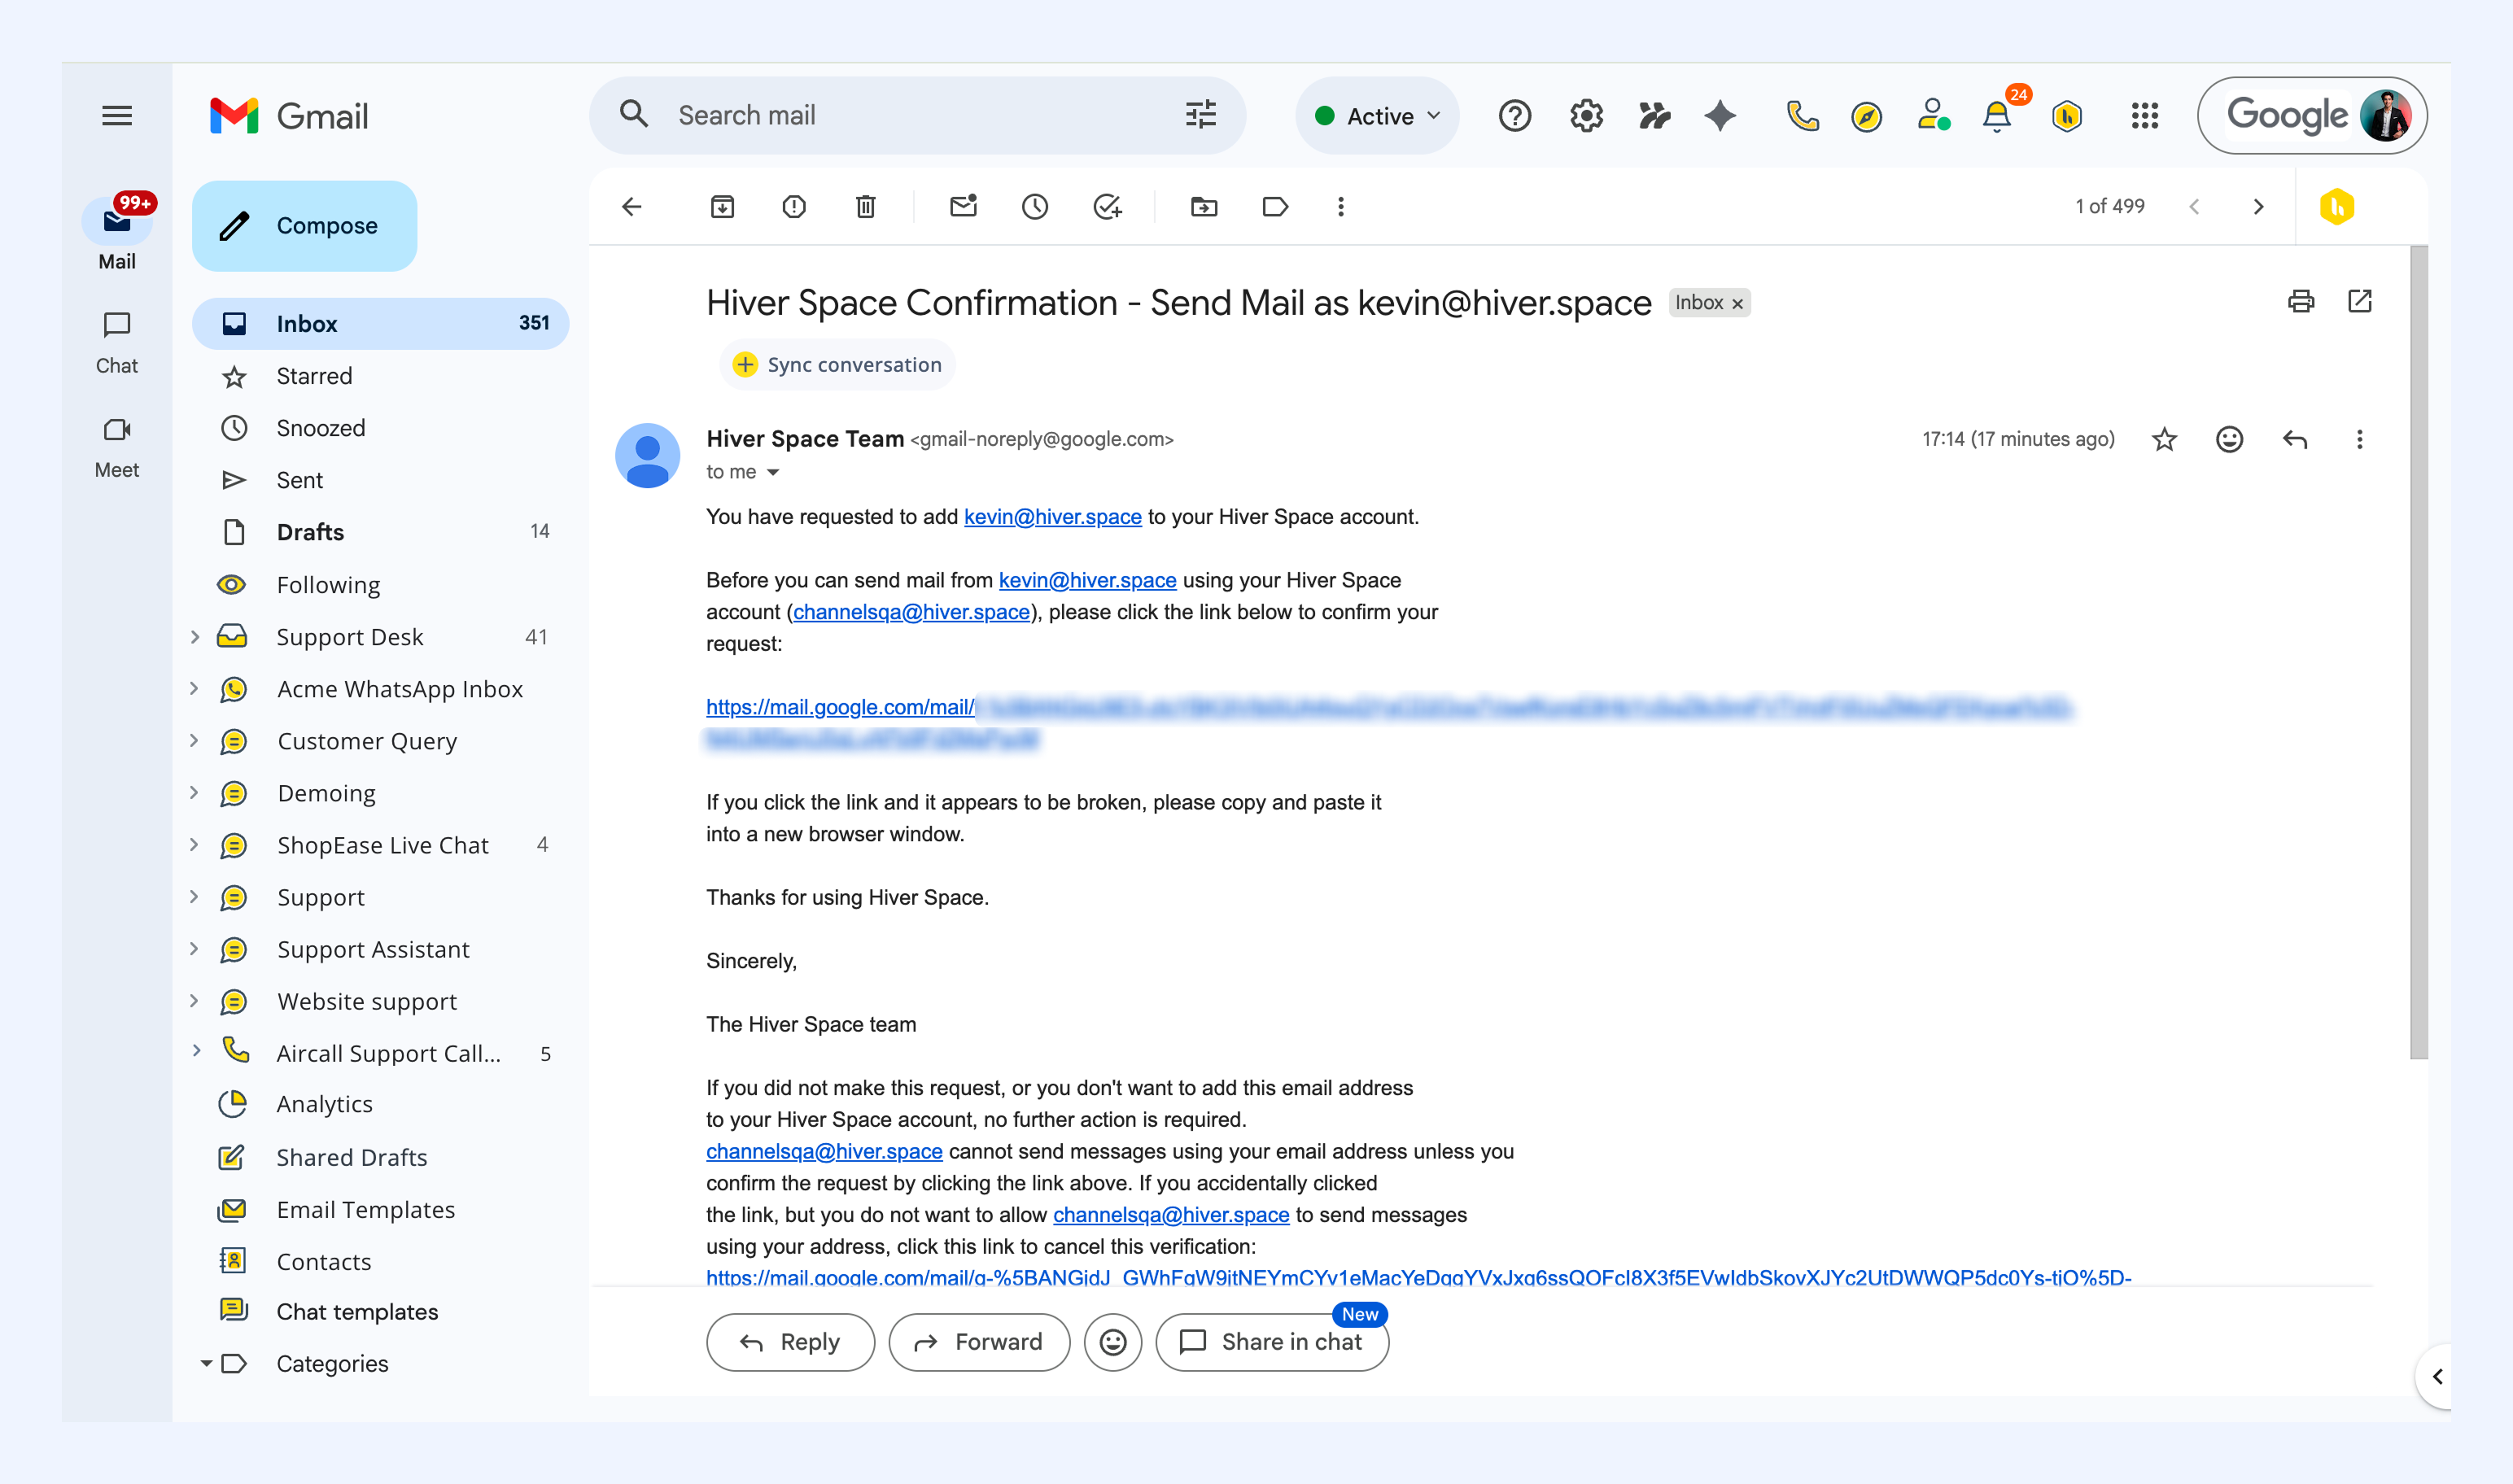The image size is (2513, 1484).
Task: Expand the recipient details arrow next to 'to me'
Action: click(773, 472)
